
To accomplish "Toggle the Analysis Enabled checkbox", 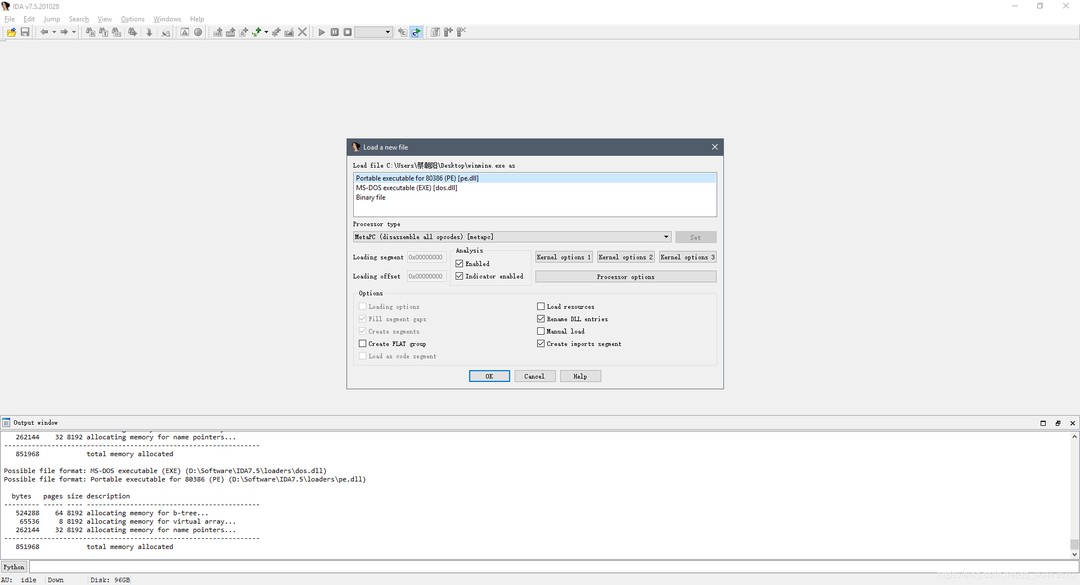I will pos(459,263).
